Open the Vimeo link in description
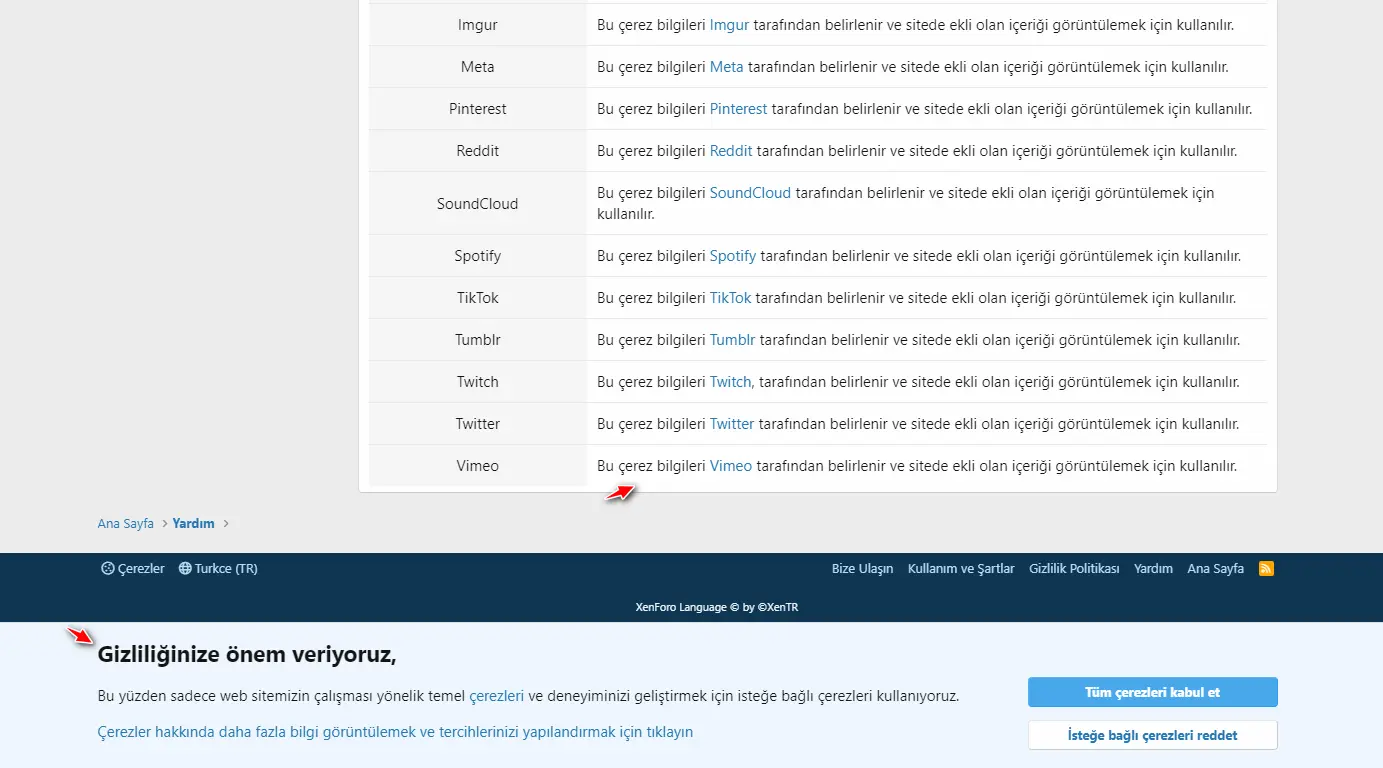1383x768 pixels. [731, 466]
